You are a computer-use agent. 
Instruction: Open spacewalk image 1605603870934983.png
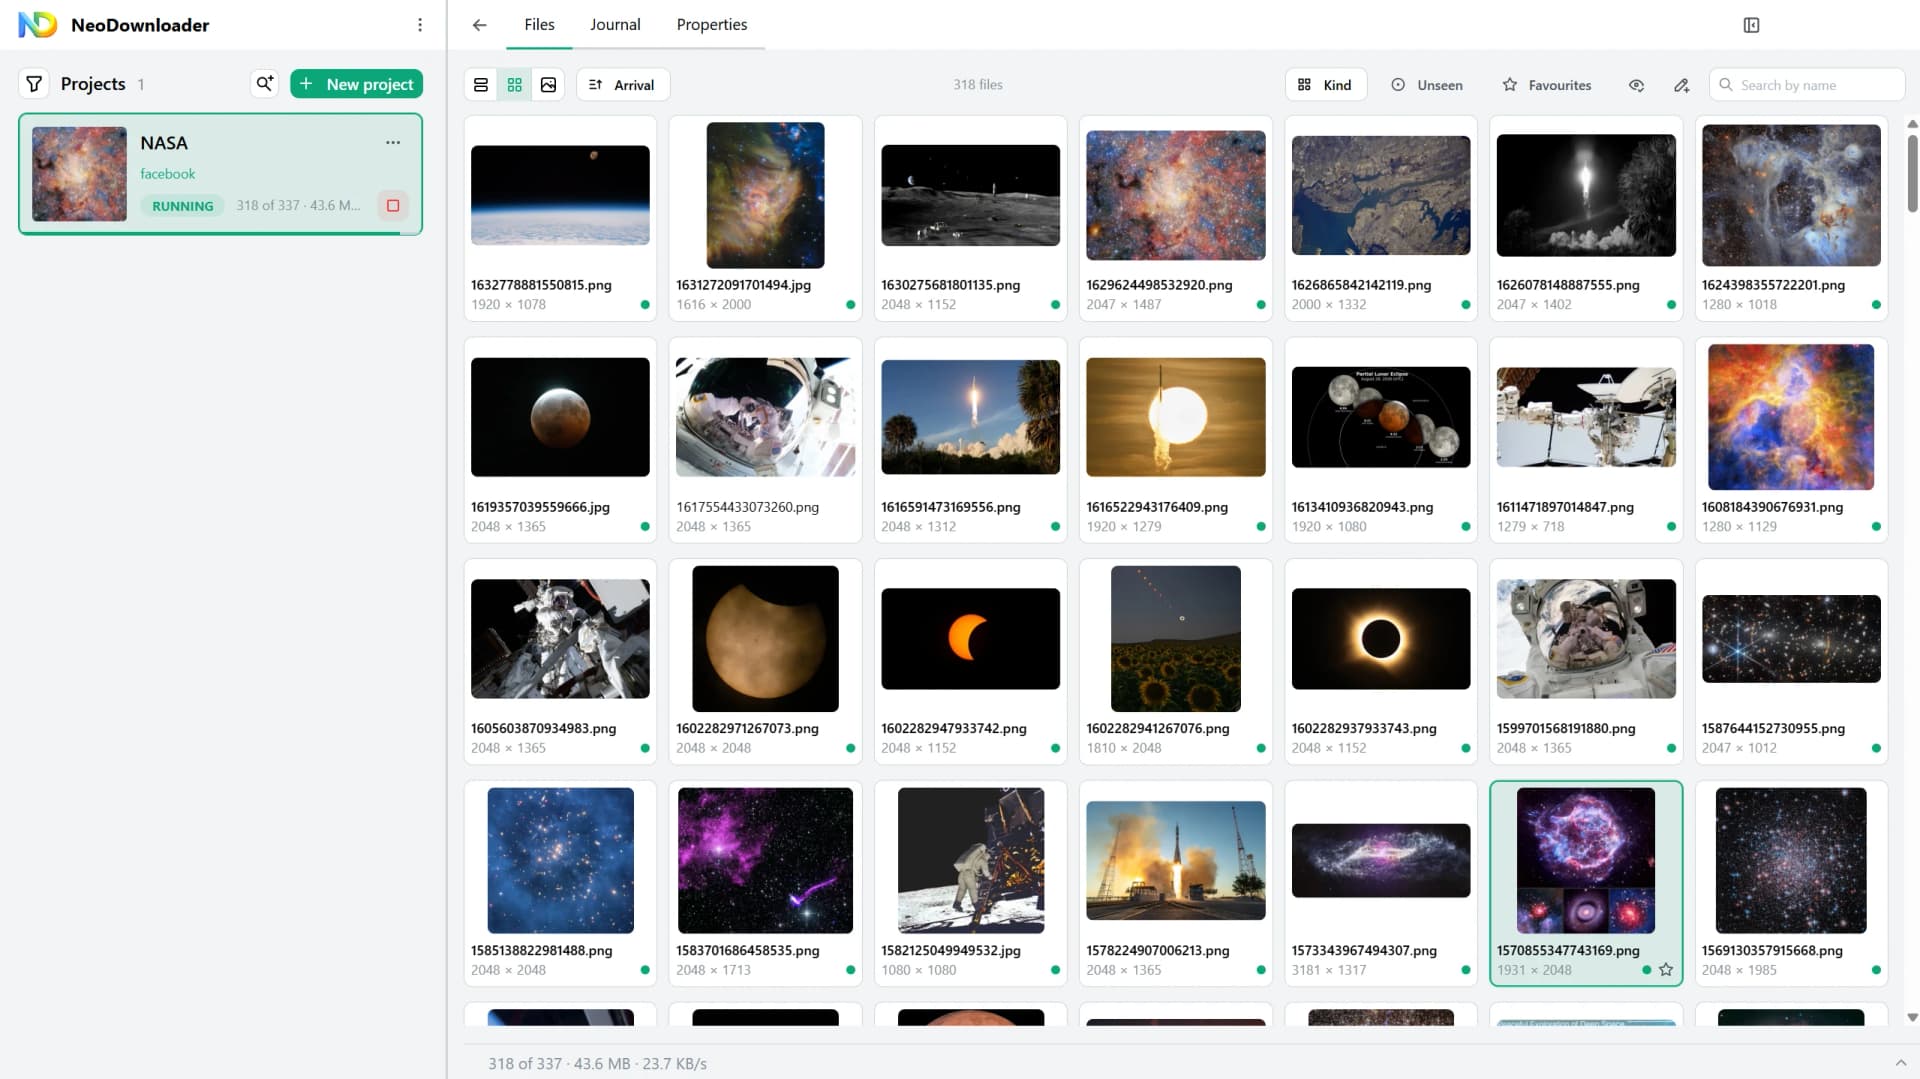560,639
